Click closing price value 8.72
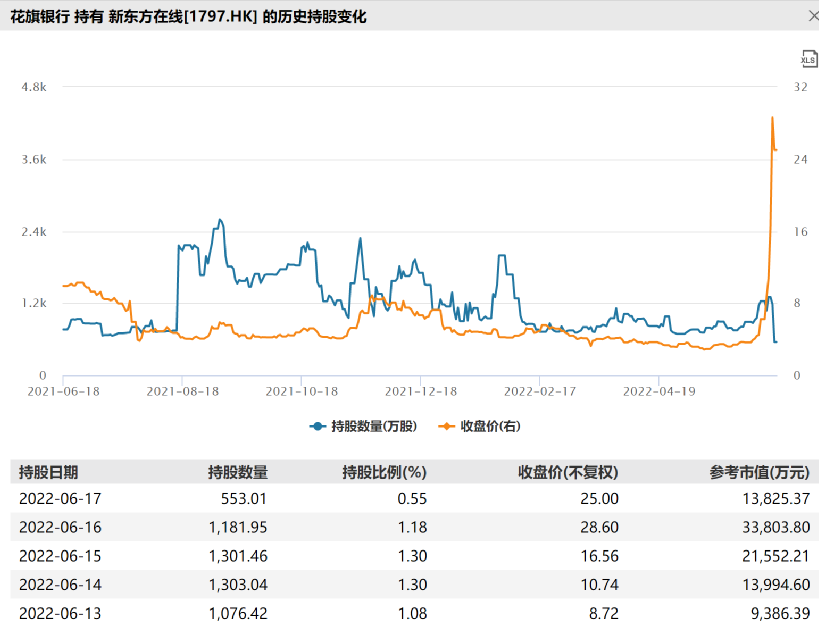 [x=604, y=613]
